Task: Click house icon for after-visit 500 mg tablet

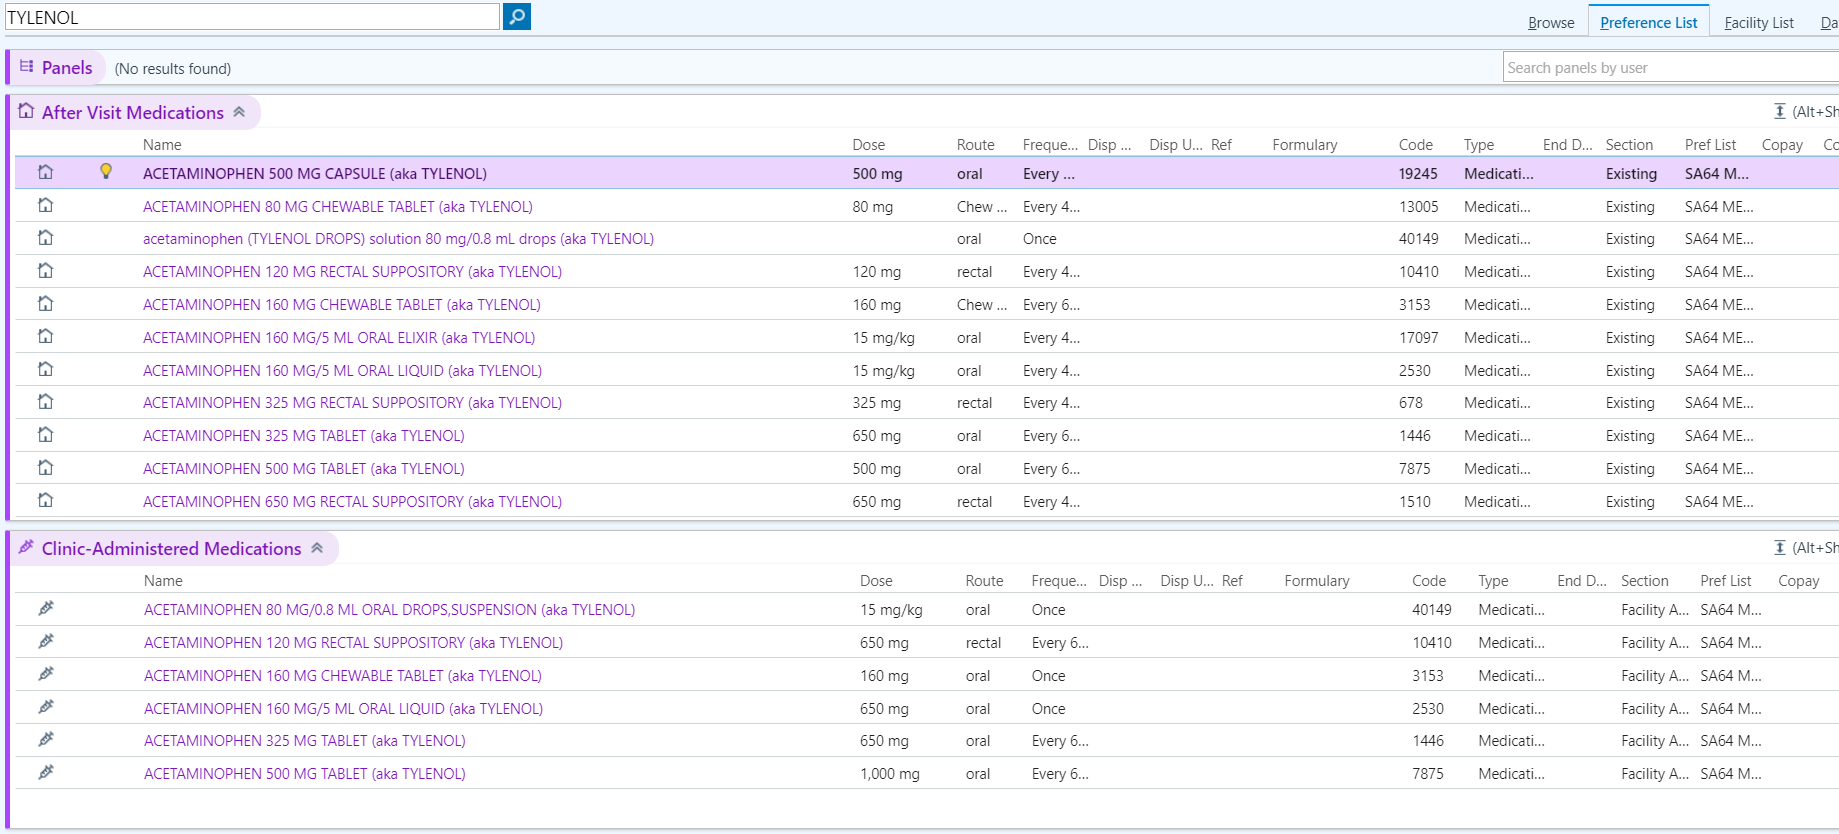Action: coord(45,468)
